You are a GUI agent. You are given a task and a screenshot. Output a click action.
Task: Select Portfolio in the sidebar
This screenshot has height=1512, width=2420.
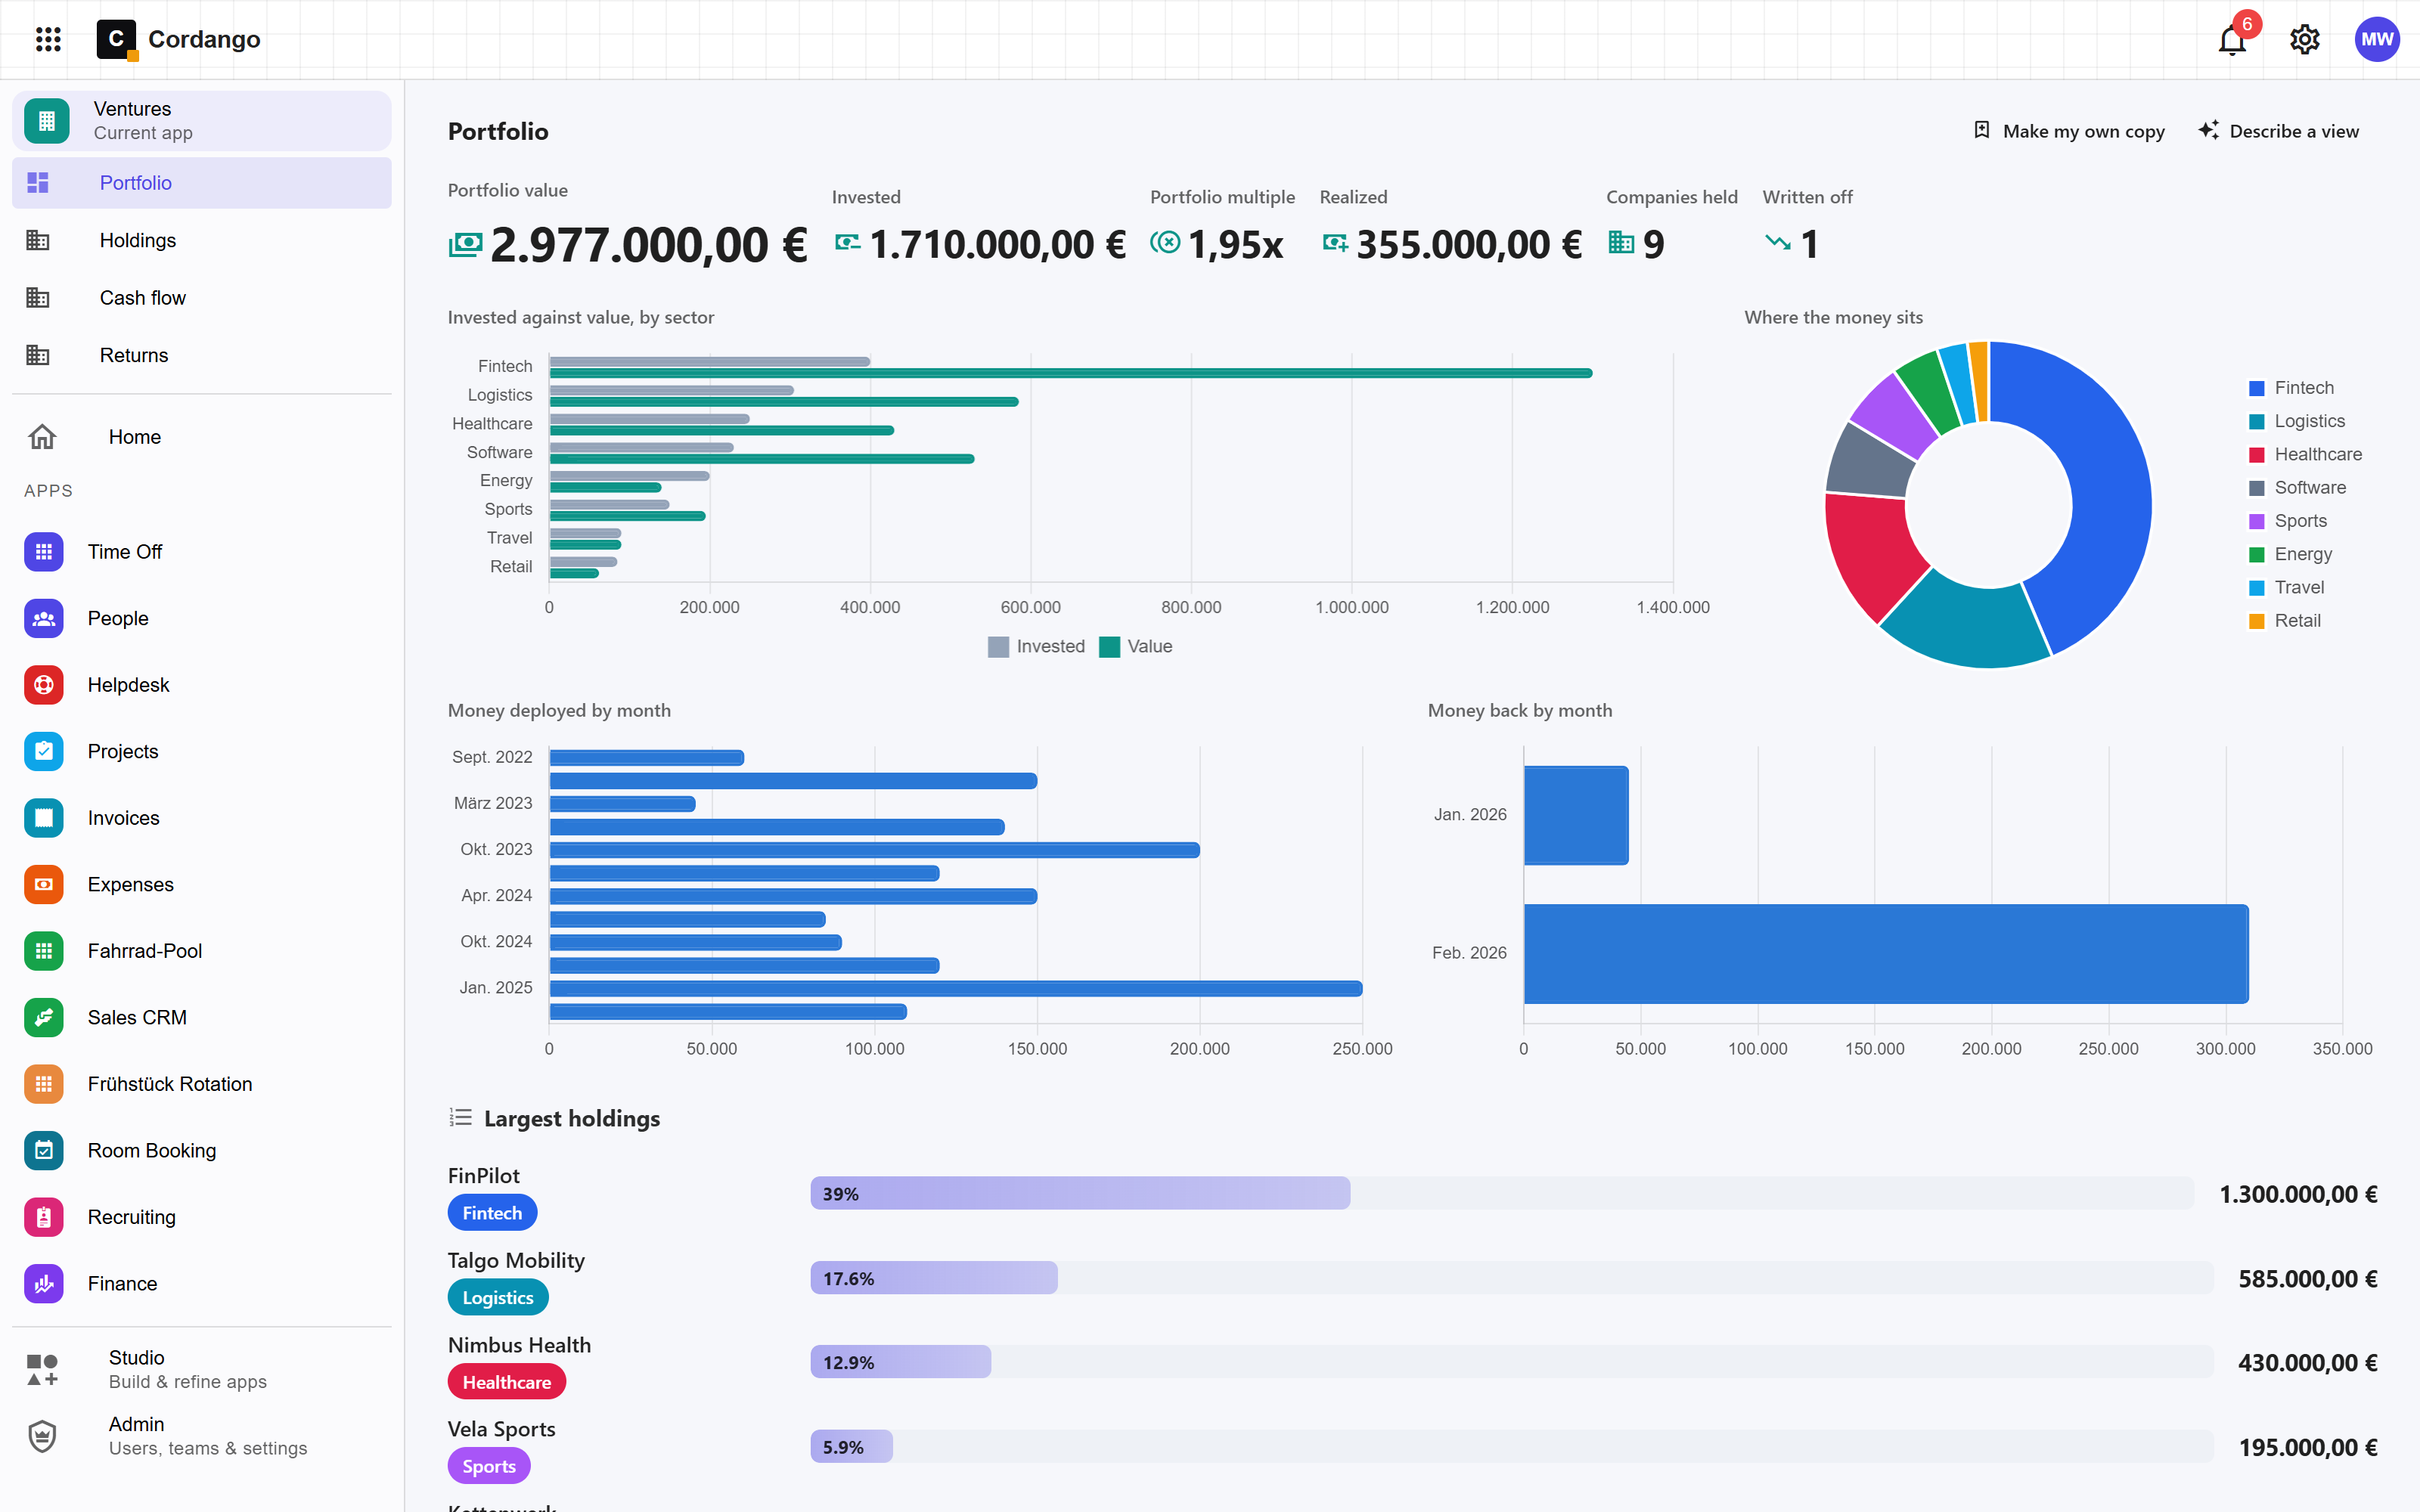202,183
